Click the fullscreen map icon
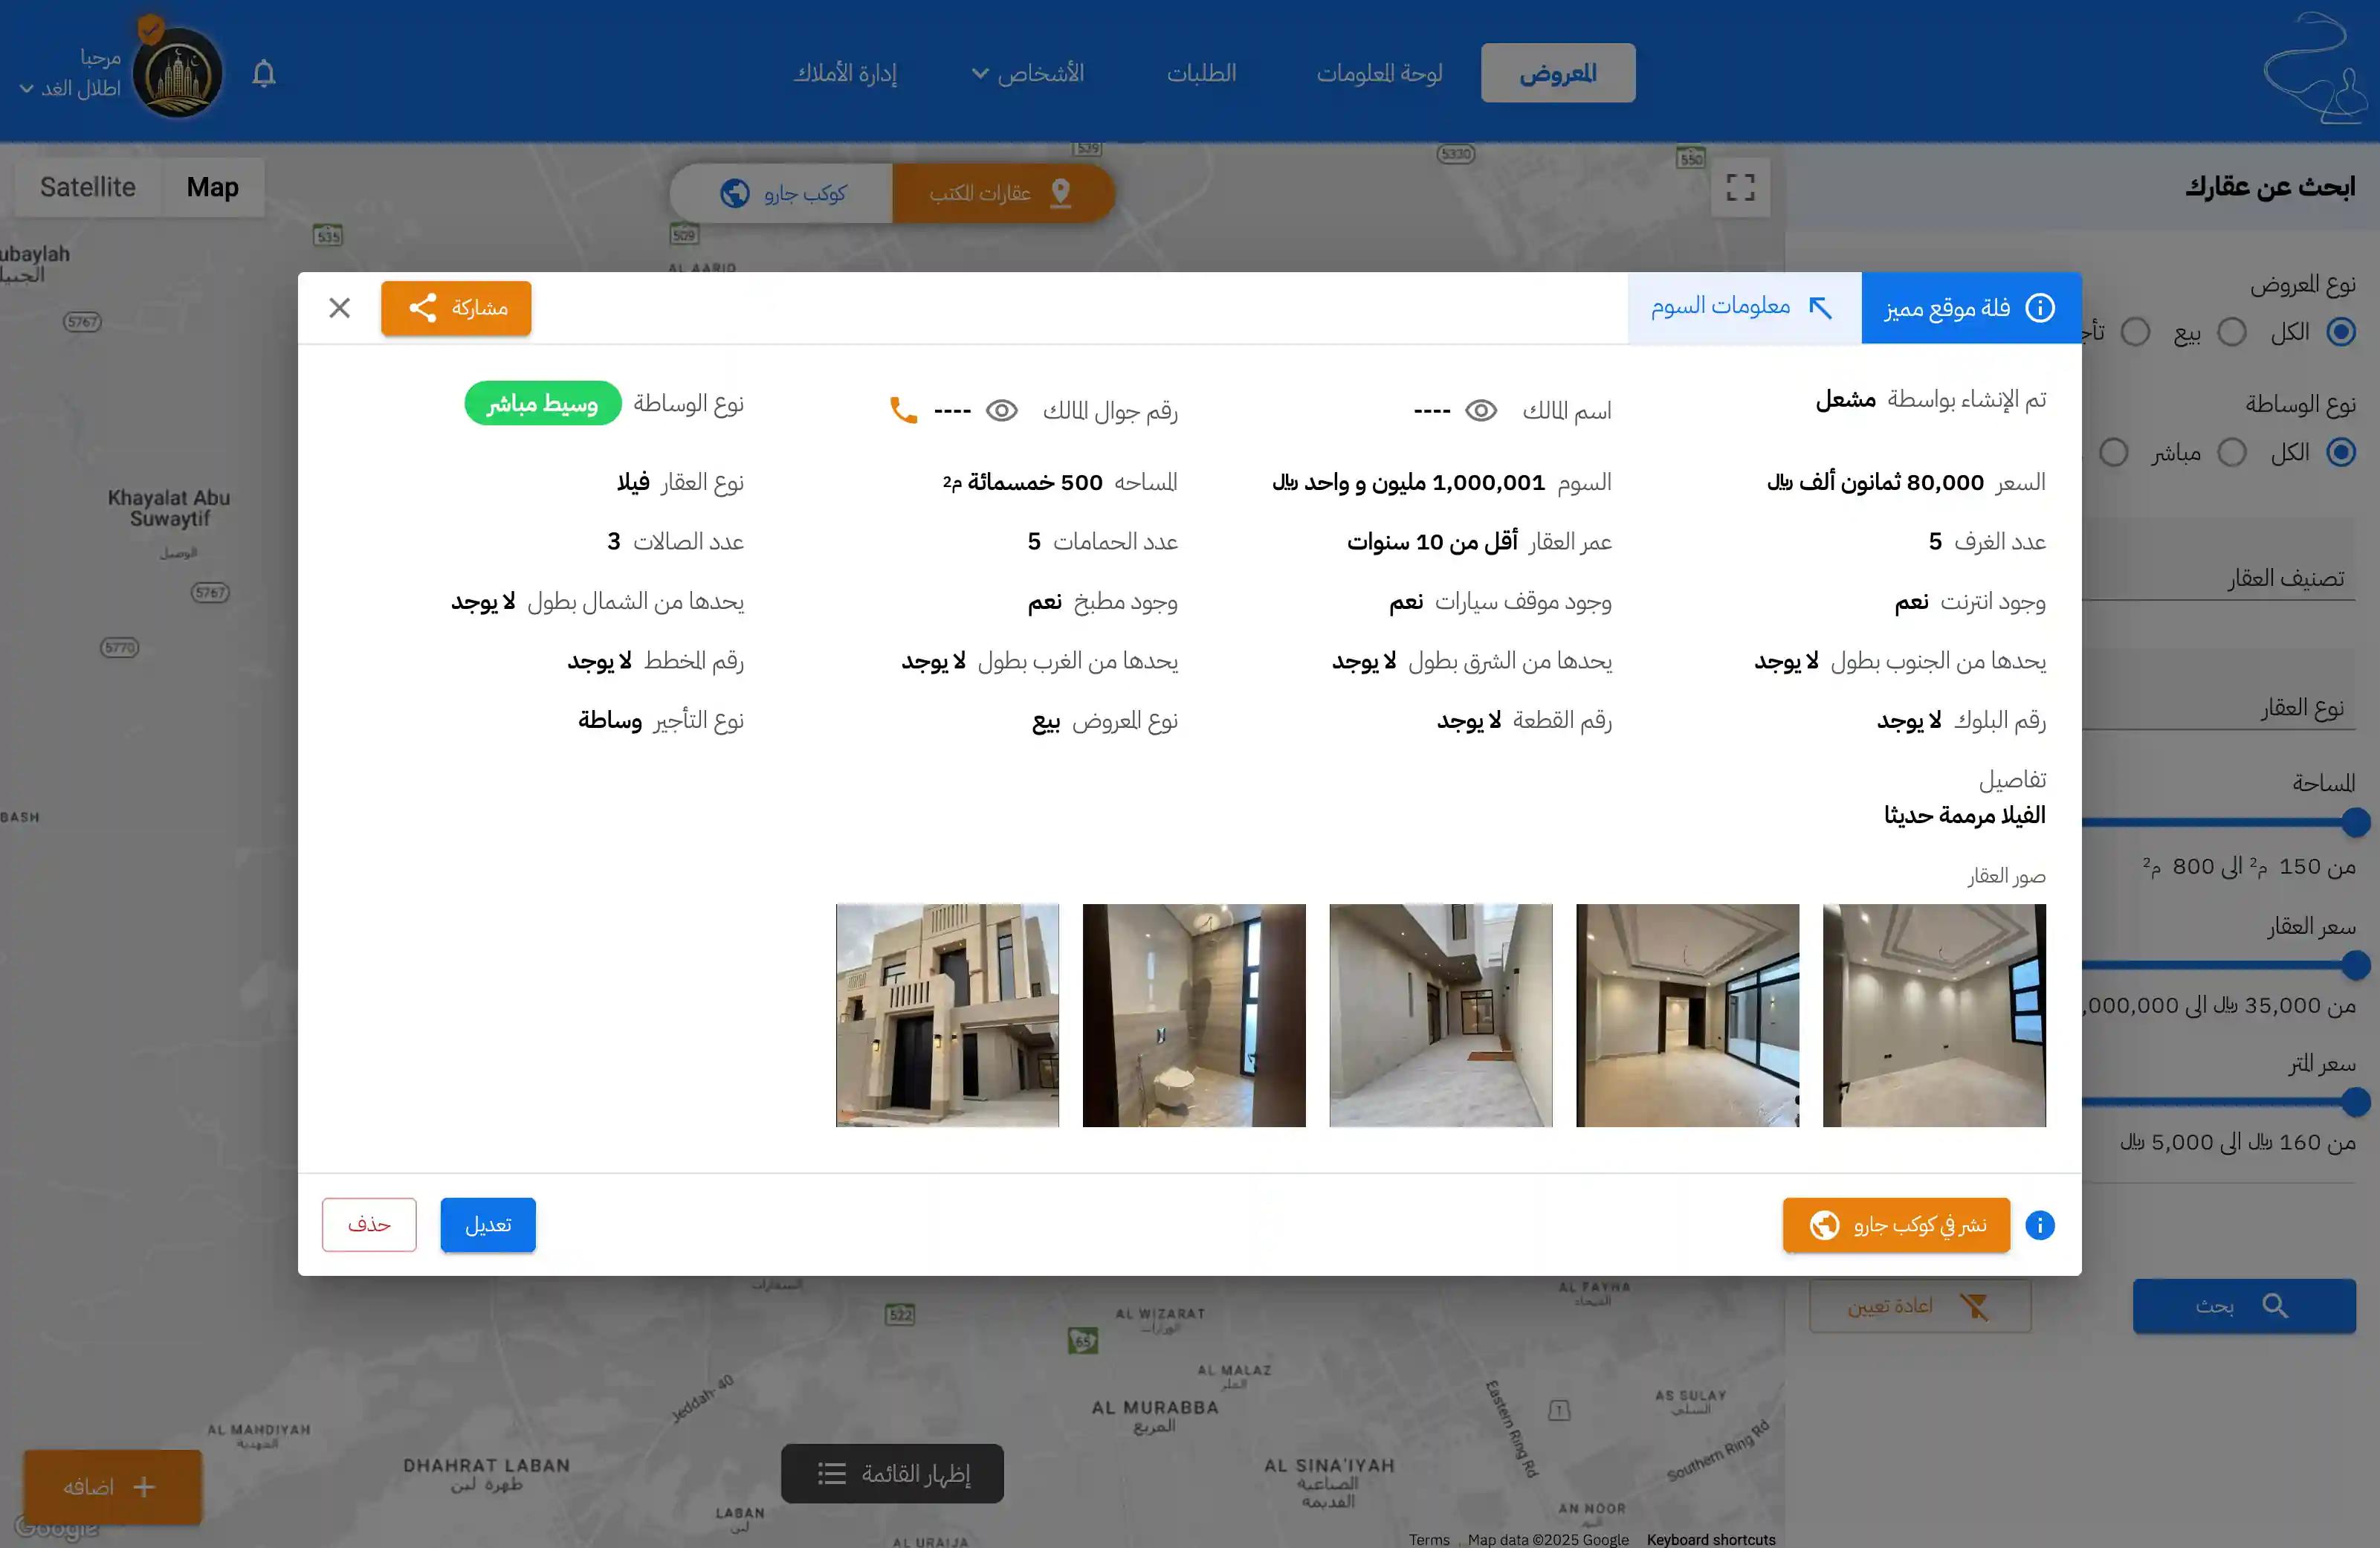Viewport: 2380px width, 1548px height. coord(1740,187)
